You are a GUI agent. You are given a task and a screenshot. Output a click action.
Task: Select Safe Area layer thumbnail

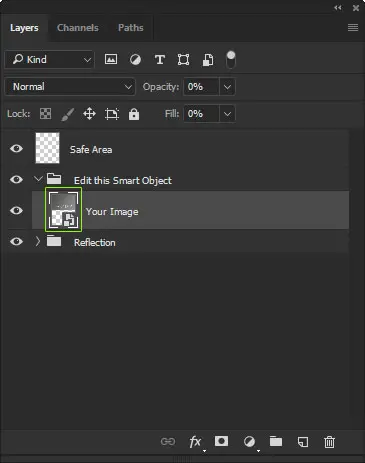48,148
